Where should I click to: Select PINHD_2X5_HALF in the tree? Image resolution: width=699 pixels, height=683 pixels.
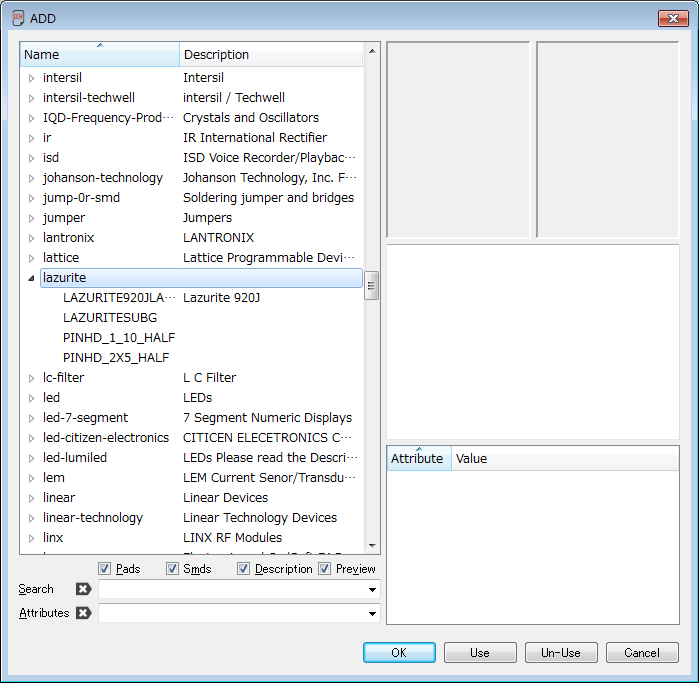pyautogui.click(x=116, y=358)
